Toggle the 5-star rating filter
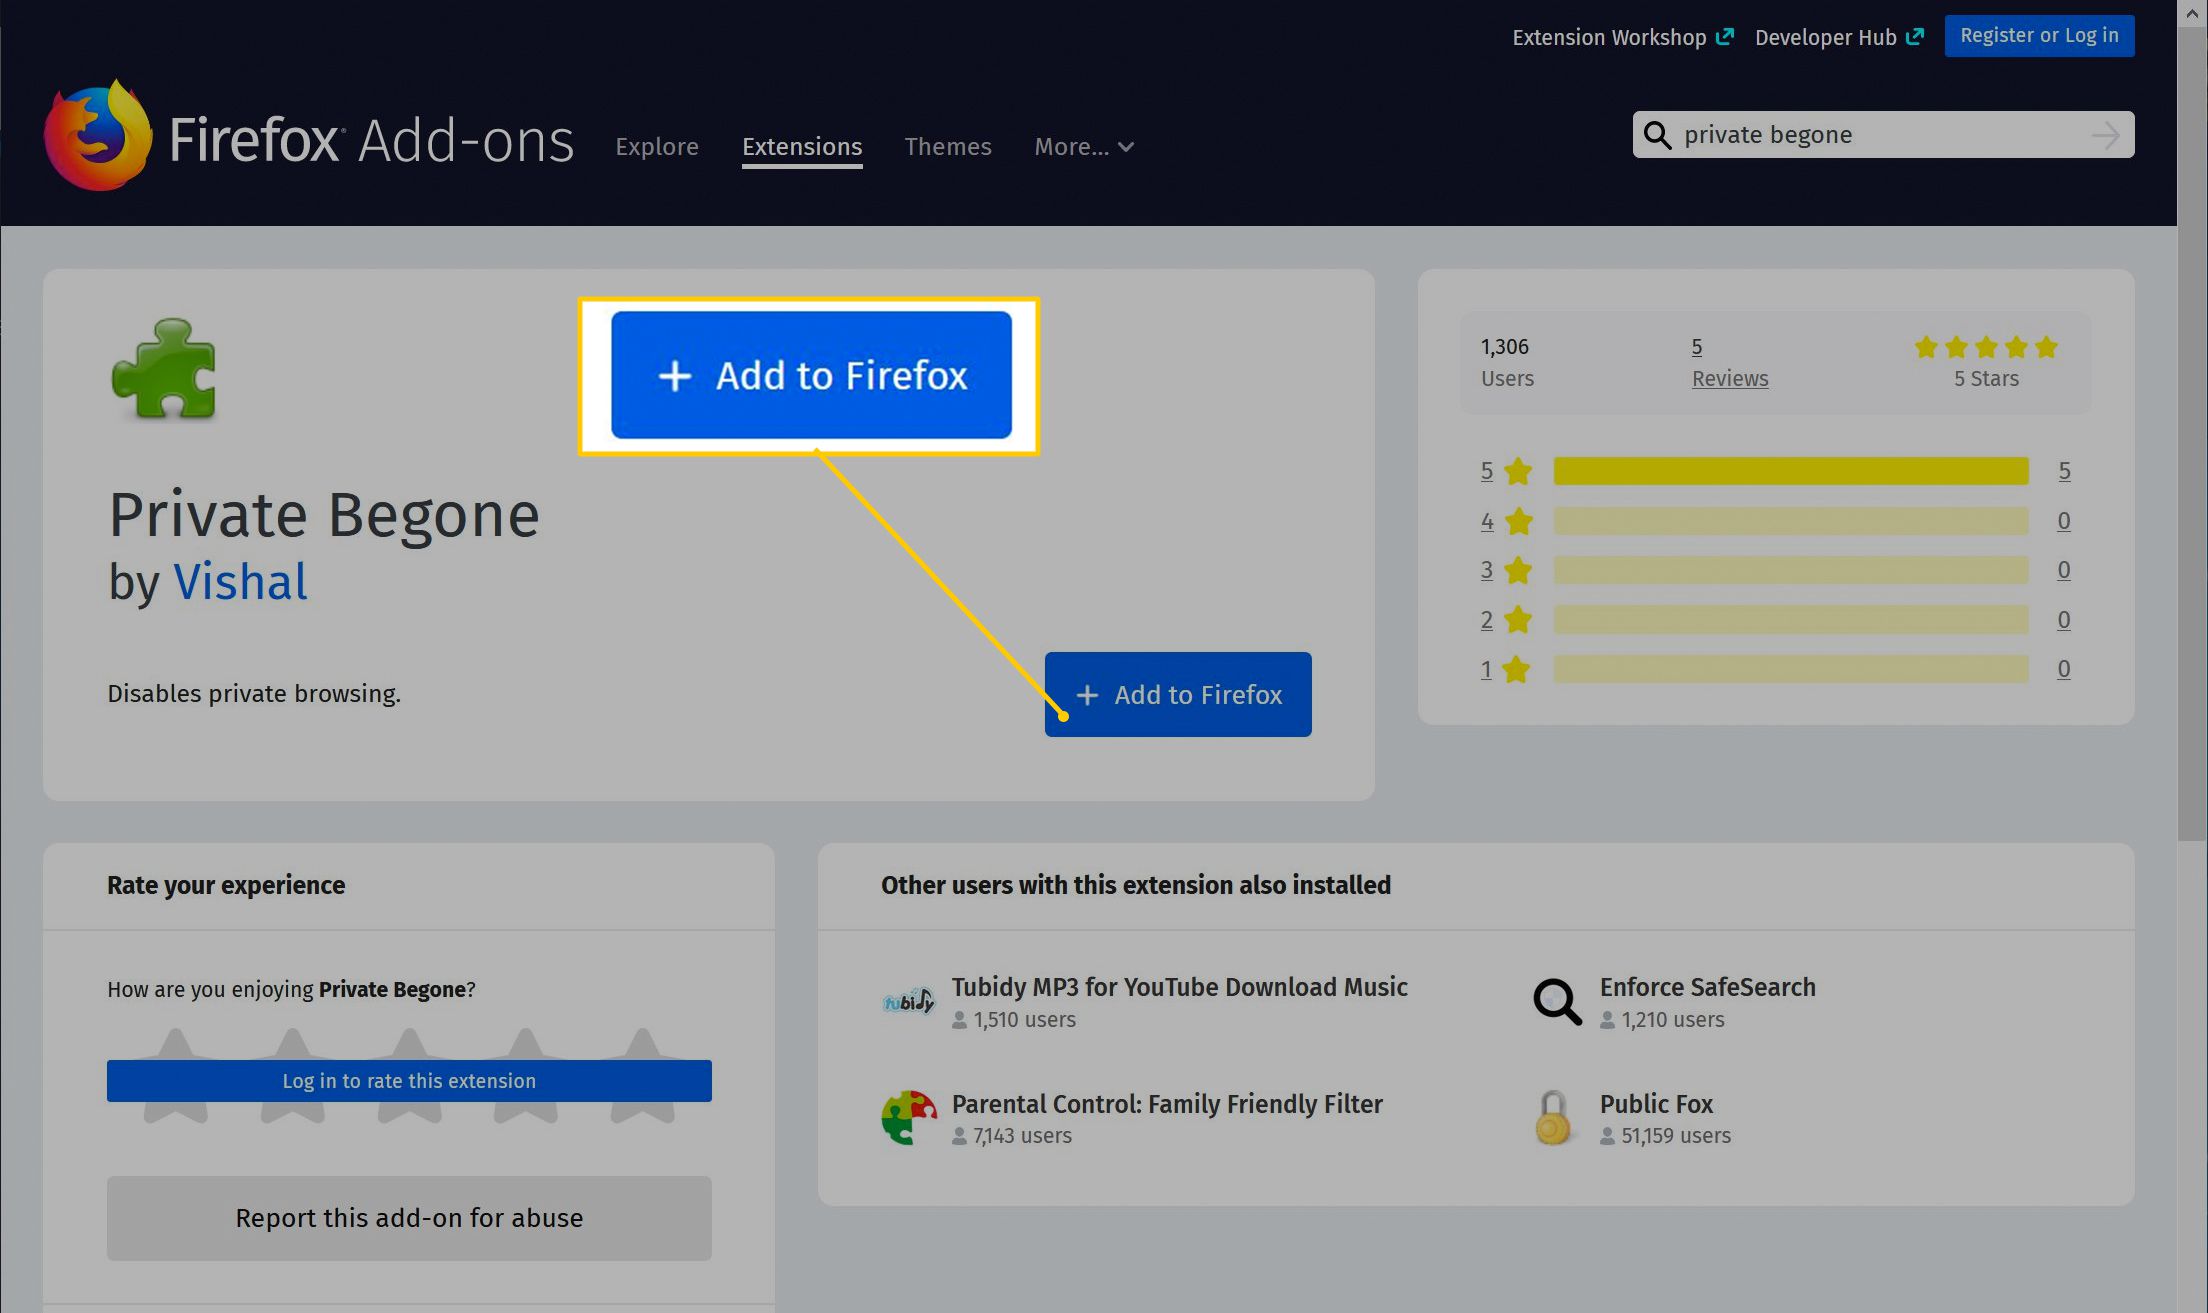This screenshot has height=1313, width=2208. 1488,469
